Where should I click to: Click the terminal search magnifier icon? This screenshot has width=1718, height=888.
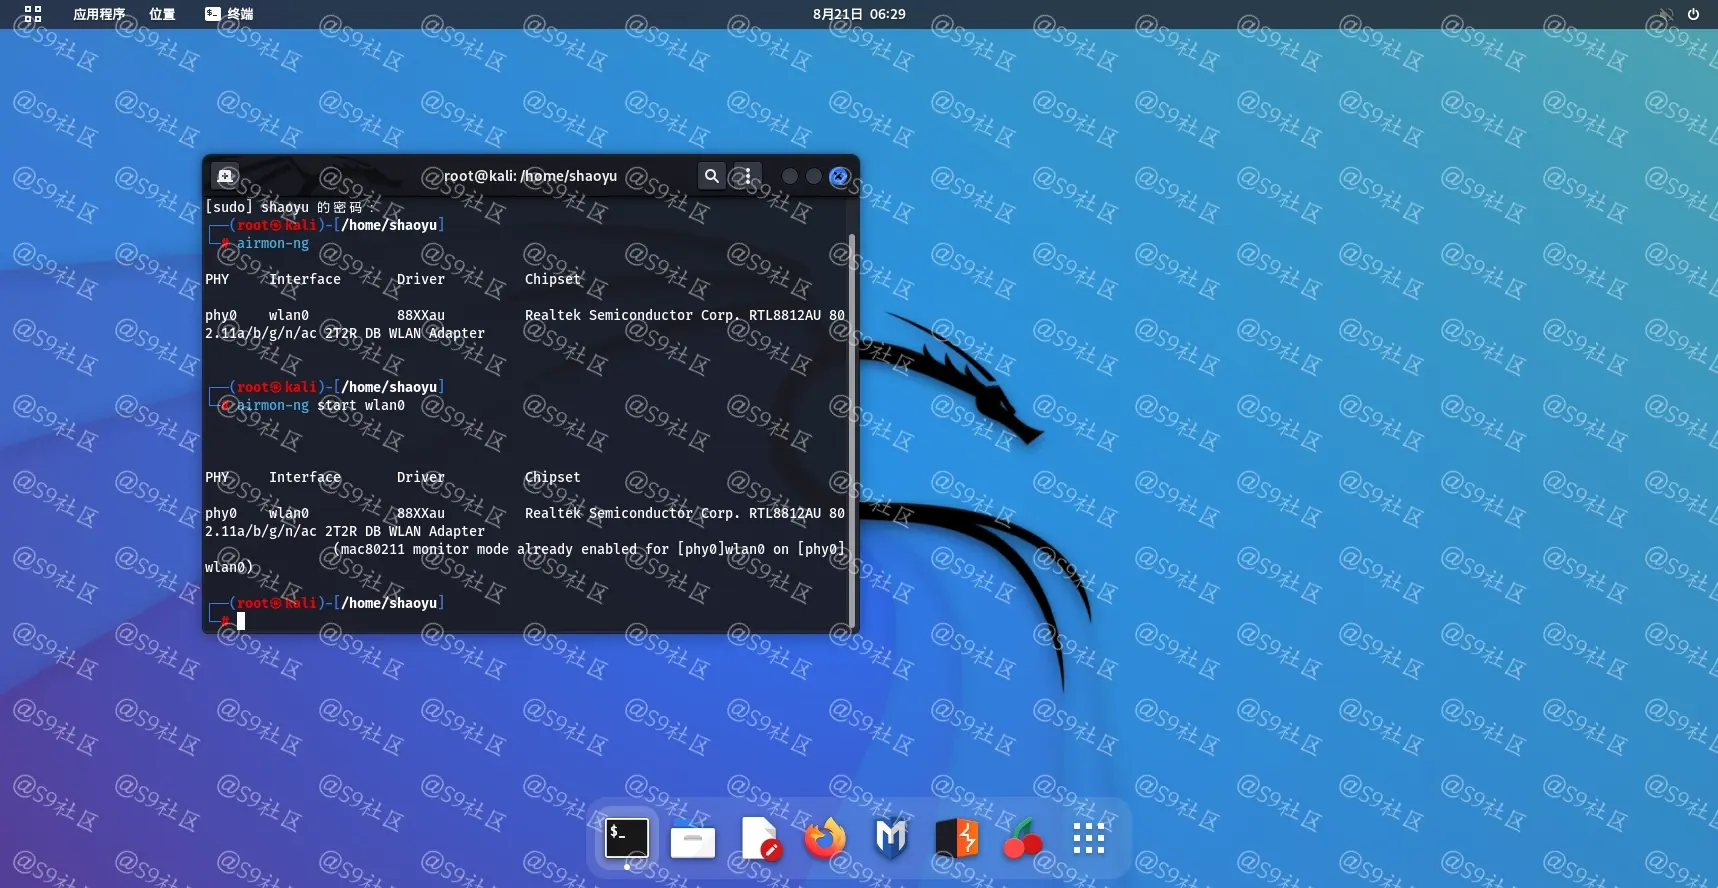[x=711, y=176]
